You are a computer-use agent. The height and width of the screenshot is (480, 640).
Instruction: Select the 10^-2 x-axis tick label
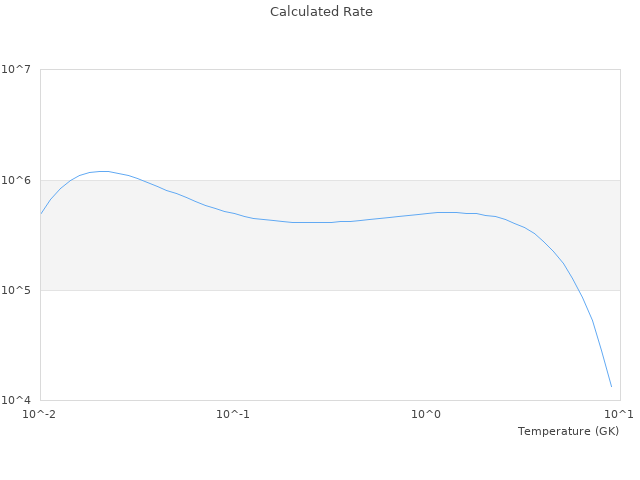point(40,414)
